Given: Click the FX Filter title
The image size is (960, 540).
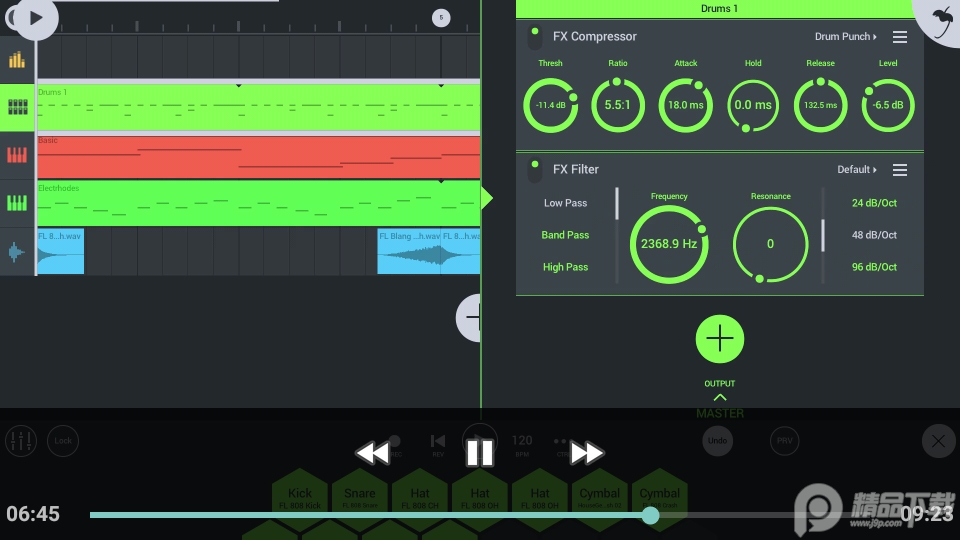Looking at the screenshot, I should point(576,170).
